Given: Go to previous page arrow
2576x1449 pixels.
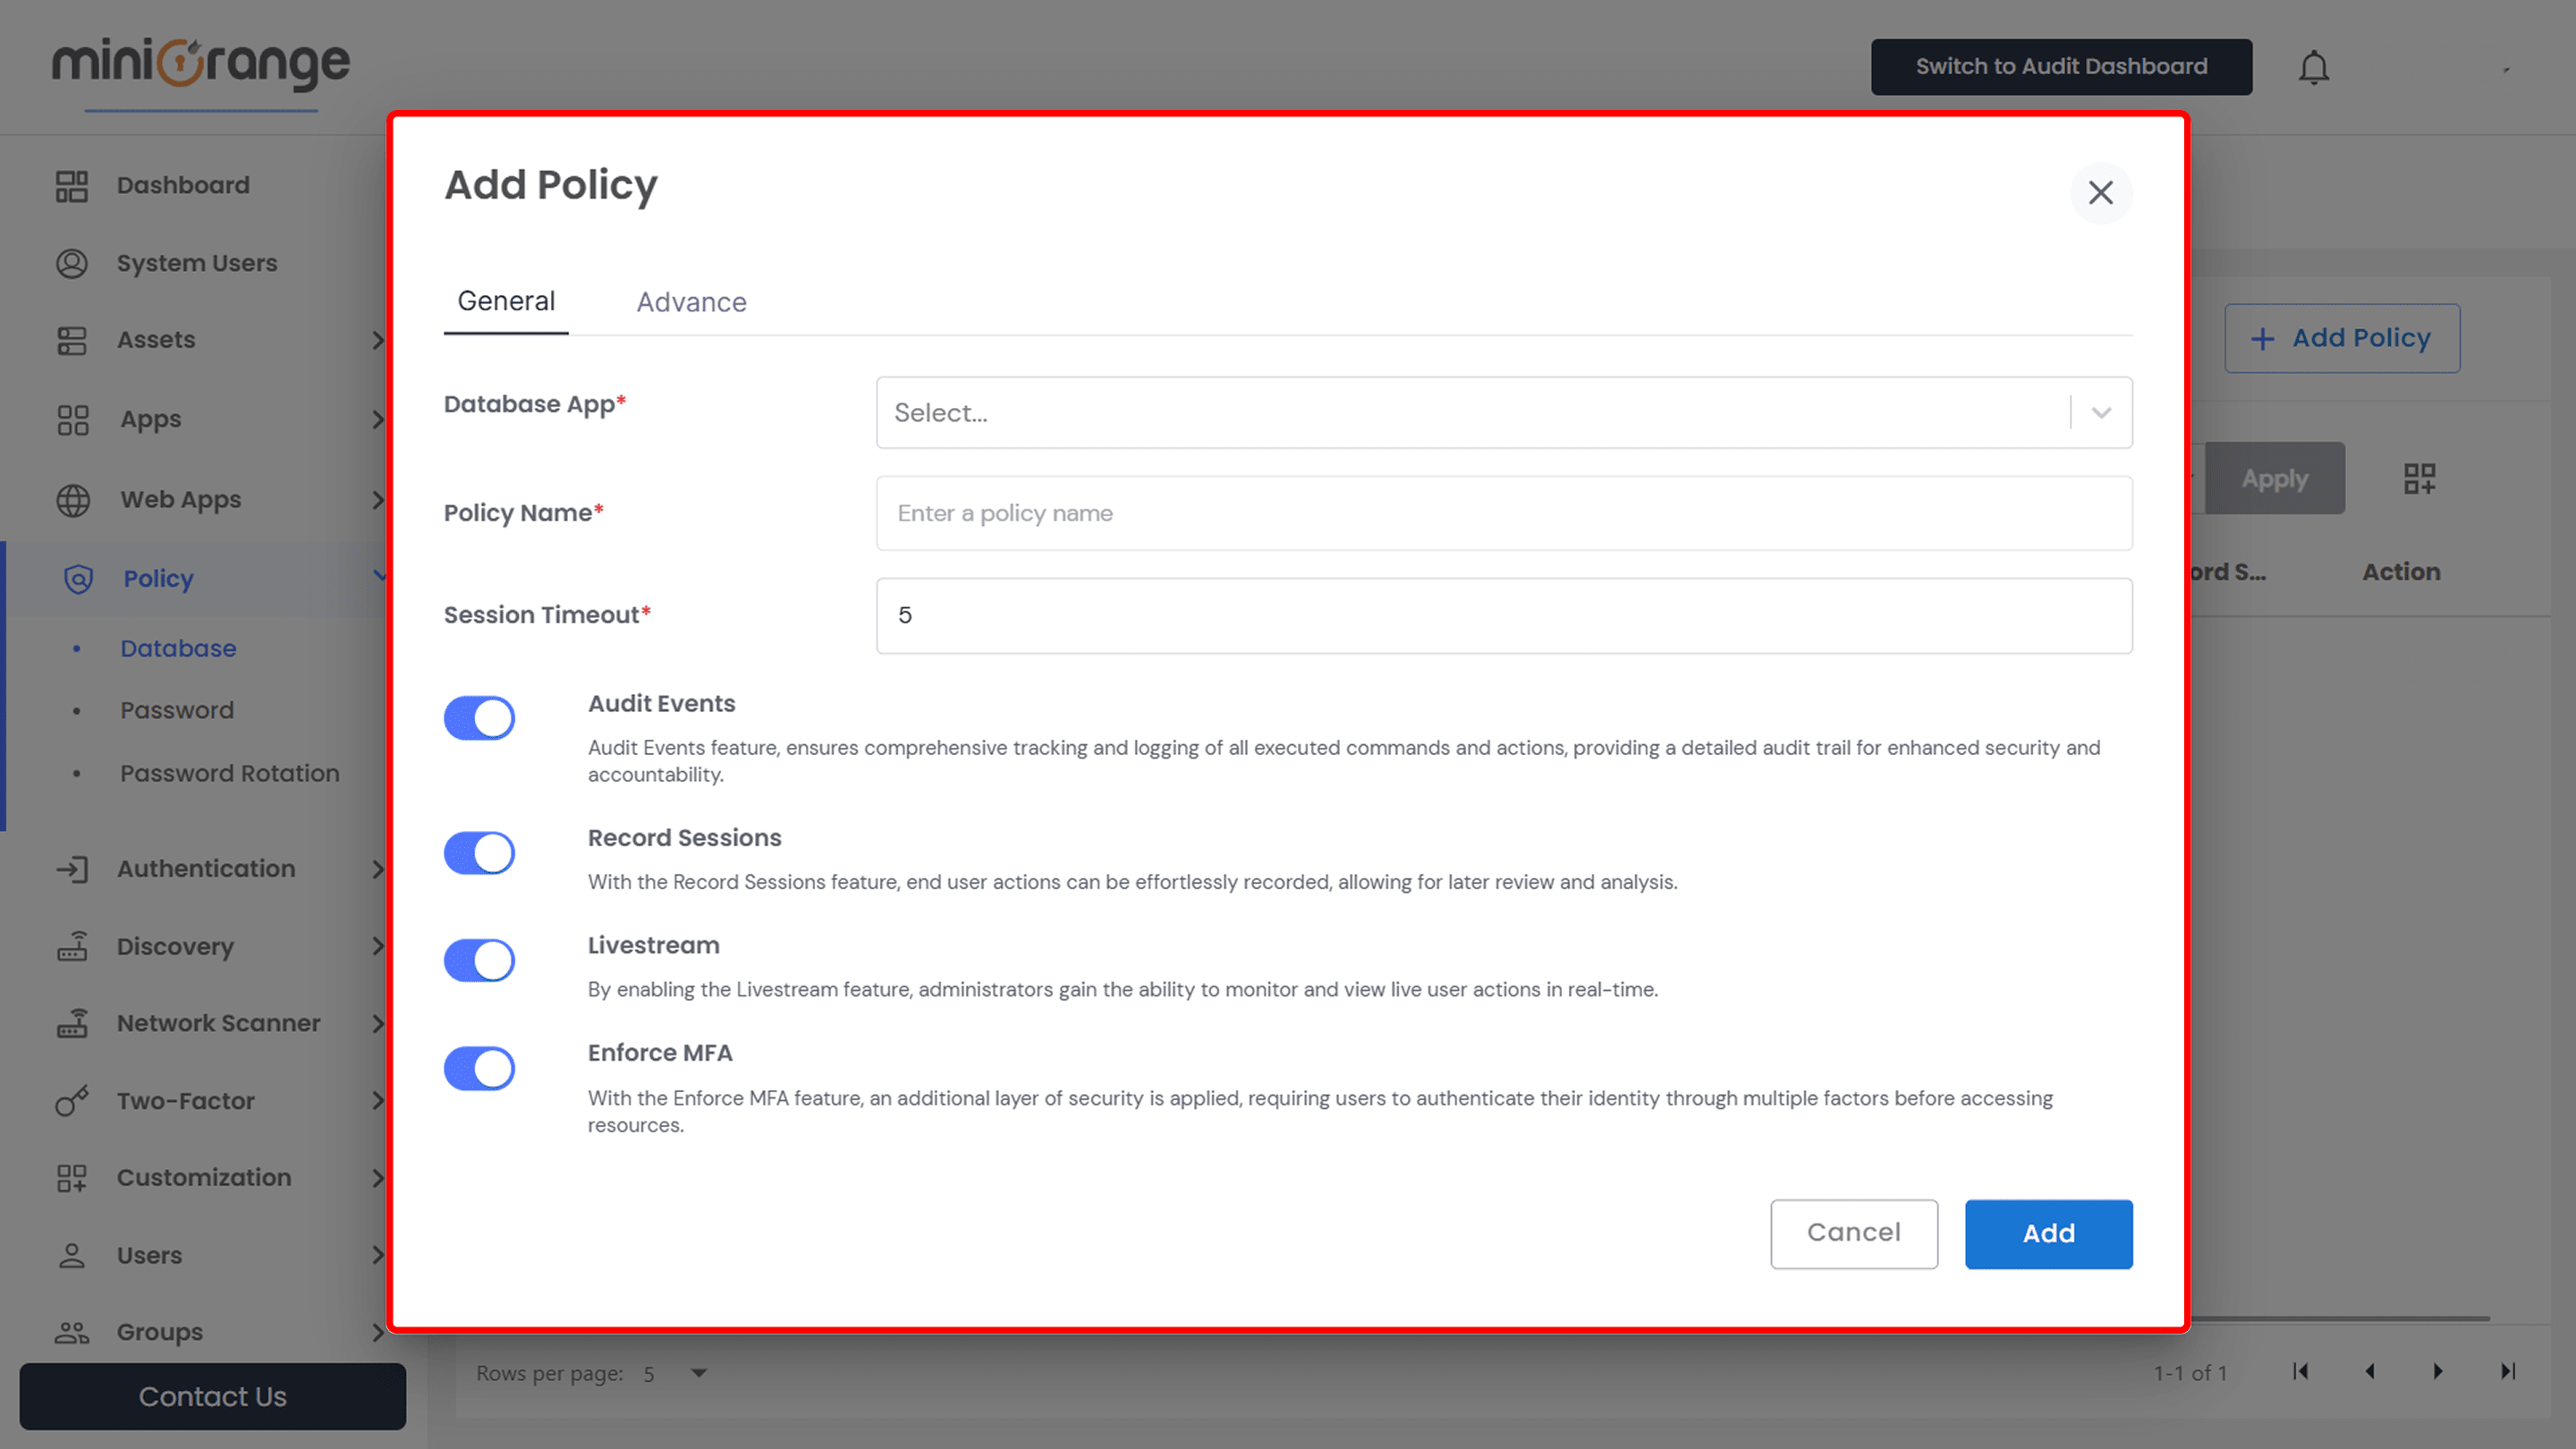Looking at the screenshot, I should pyautogui.click(x=2369, y=1372).
